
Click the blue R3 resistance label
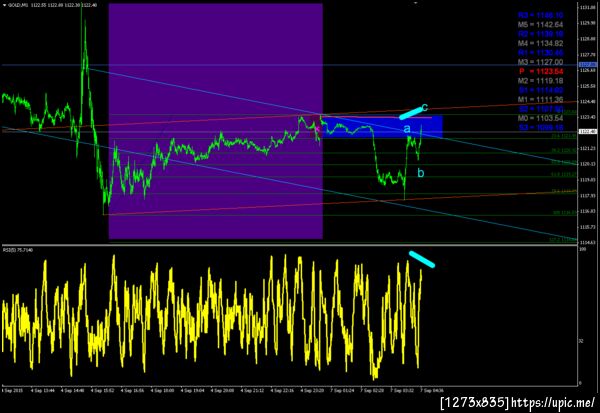[x=540, y=15]
